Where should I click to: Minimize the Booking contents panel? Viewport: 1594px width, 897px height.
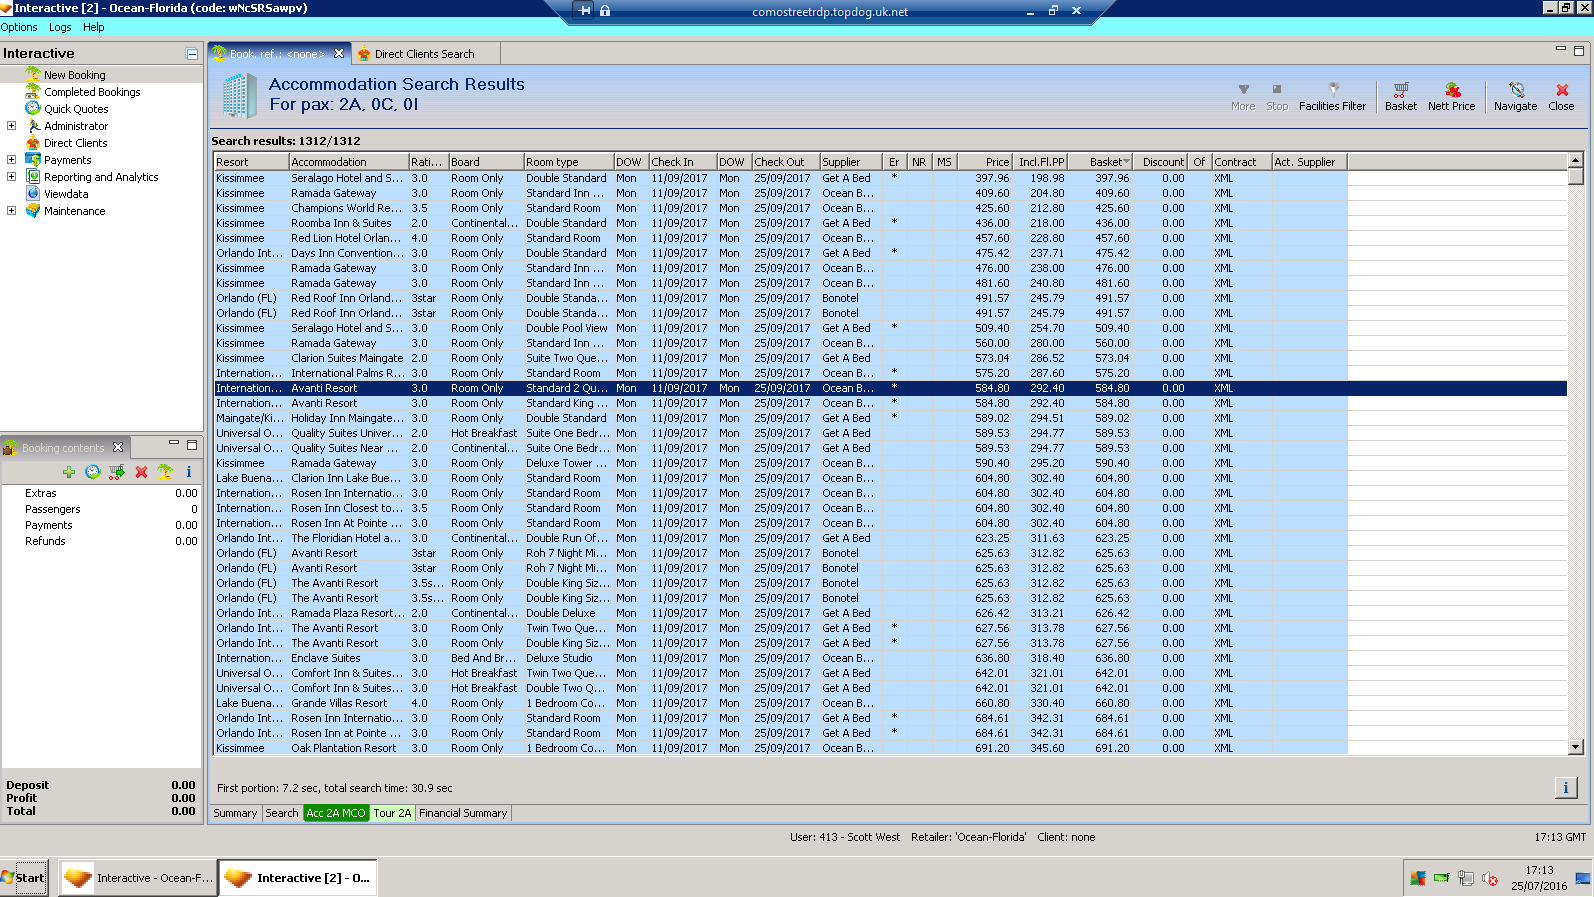(x=174, y=444)
